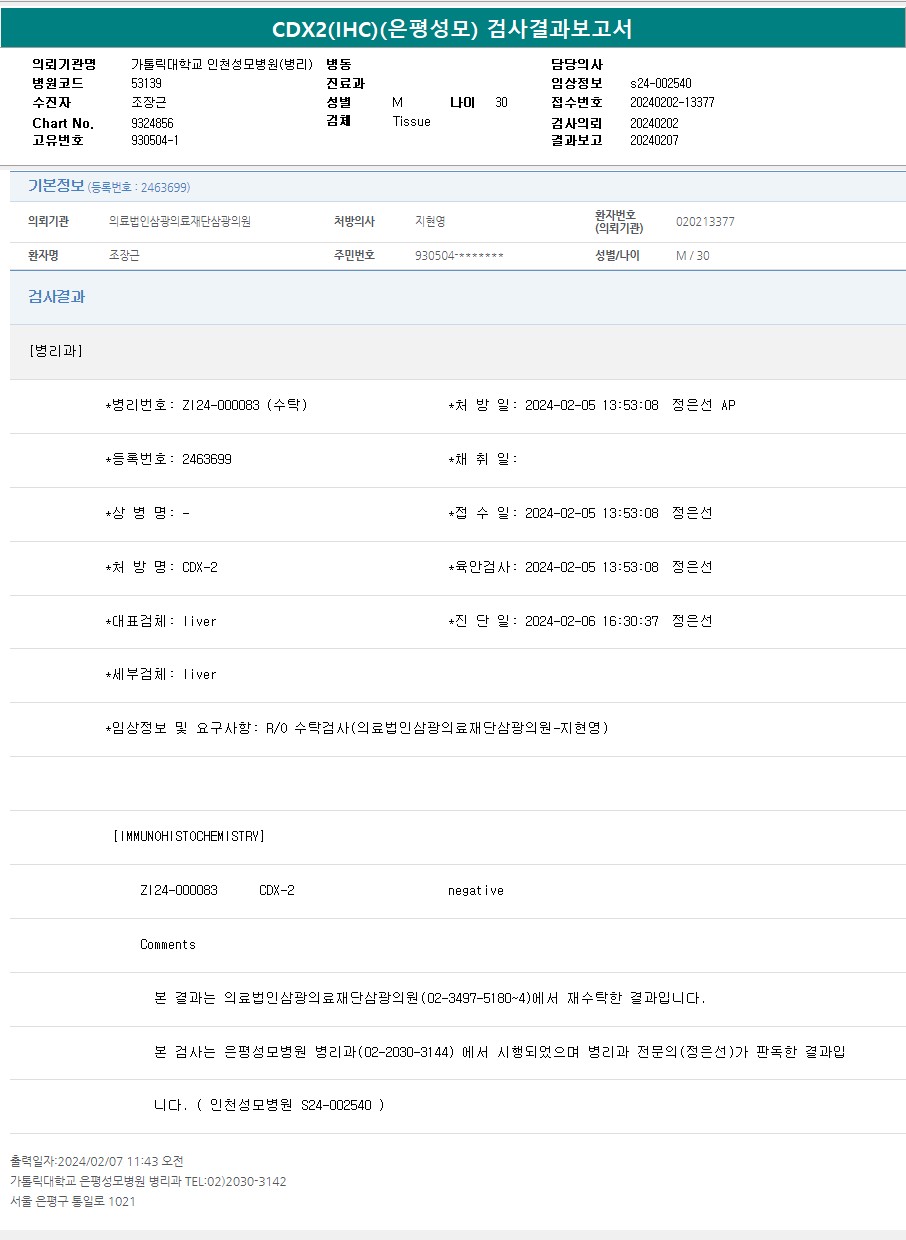Click the 대표검체 liver line

tap(161, 621)
